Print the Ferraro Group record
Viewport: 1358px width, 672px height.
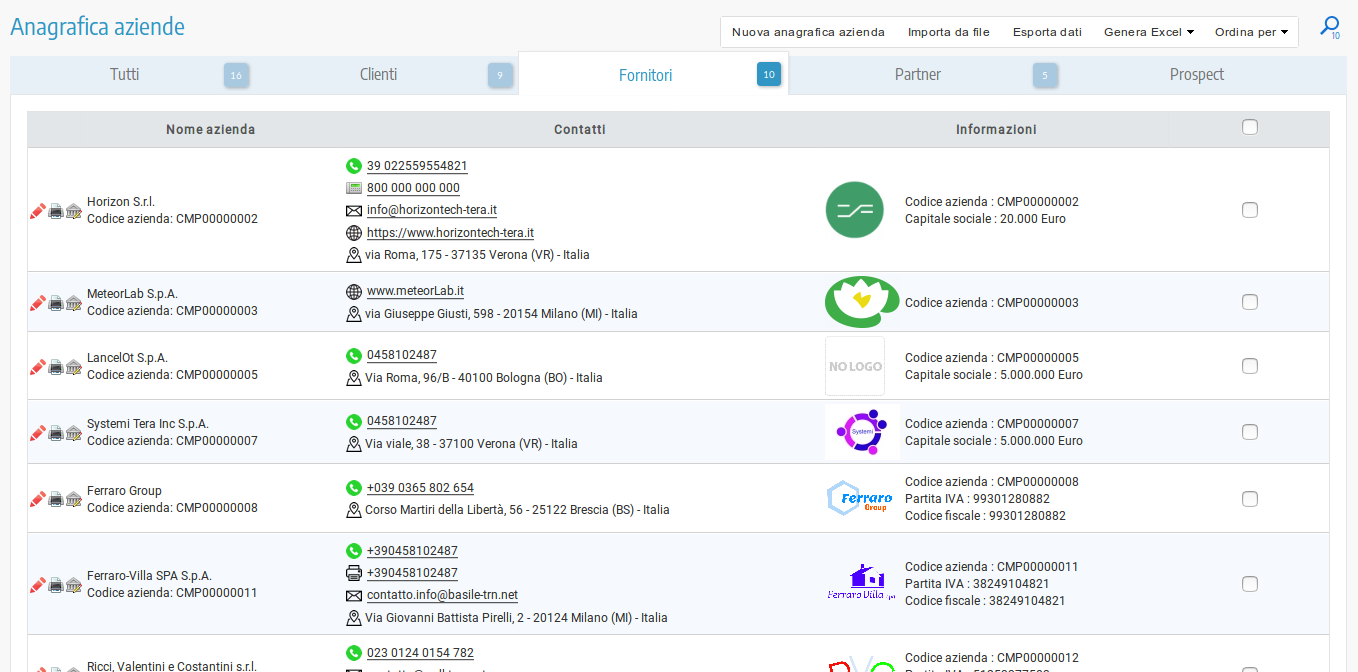coord(56,499)
